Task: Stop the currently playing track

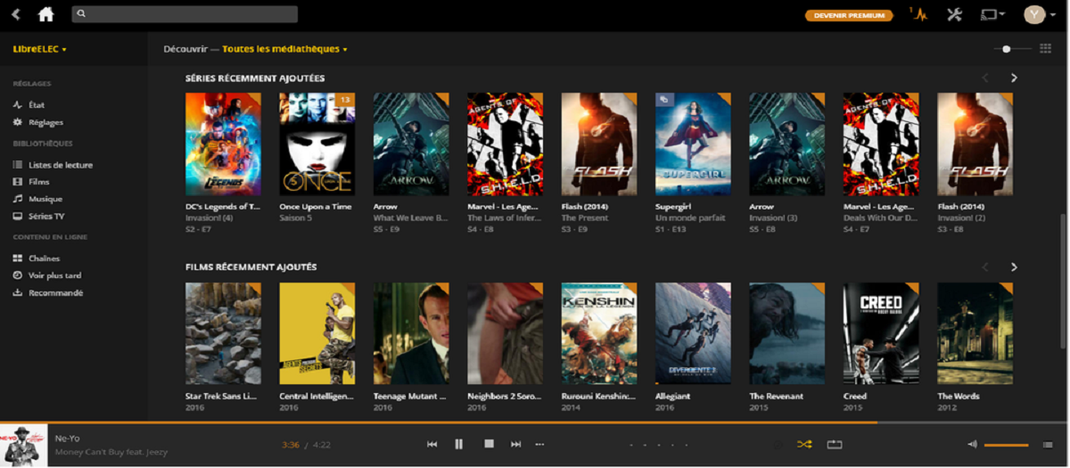Action: tap(489, 444)
